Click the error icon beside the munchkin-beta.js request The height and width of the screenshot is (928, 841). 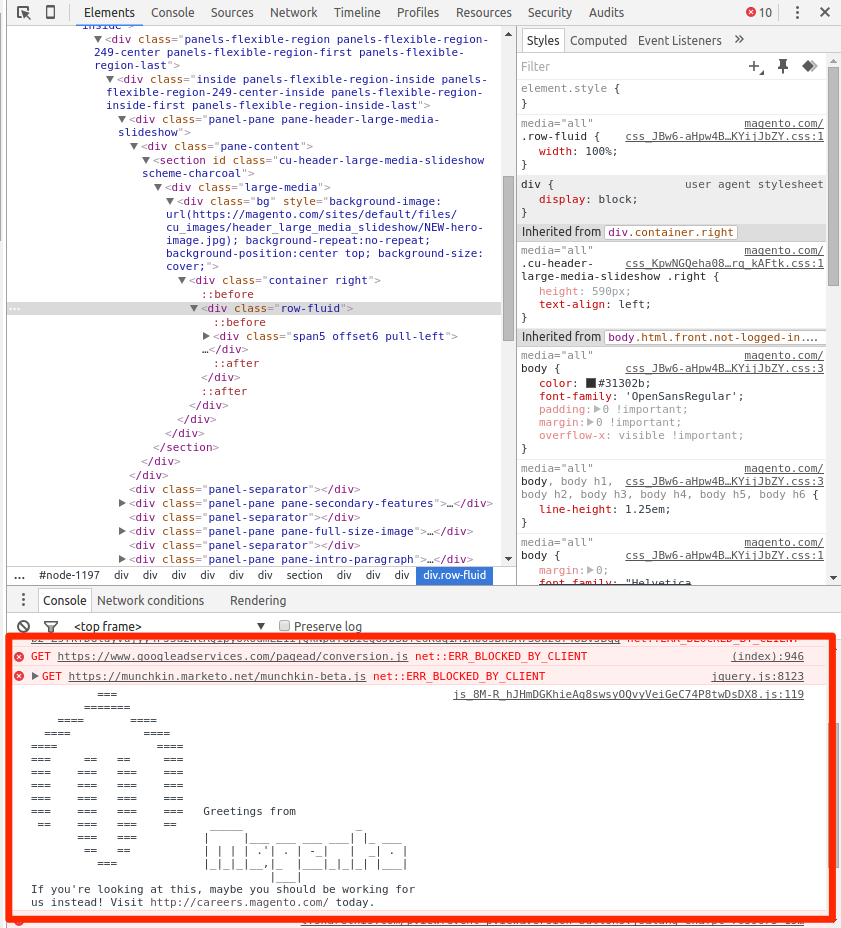(19, 676)
